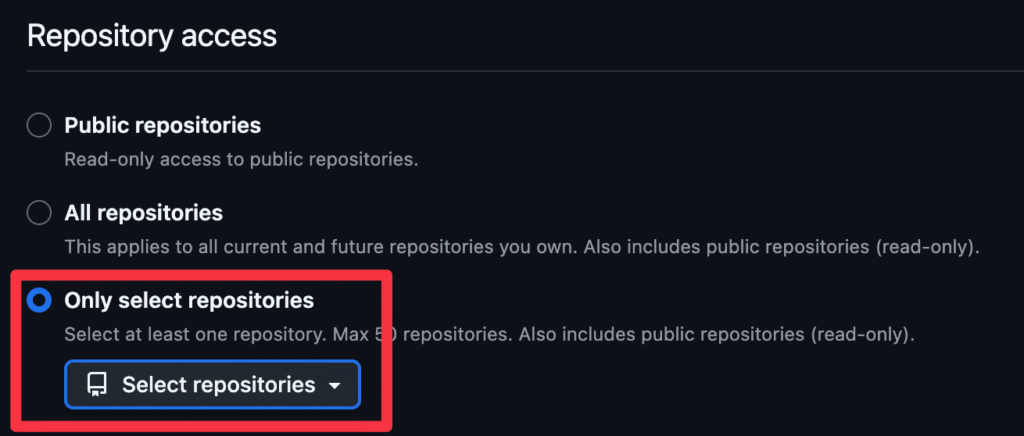The height and width of the screenshot is (436, 1024).
Task: Click the "Repository access" heading
Action: [152, 36]
